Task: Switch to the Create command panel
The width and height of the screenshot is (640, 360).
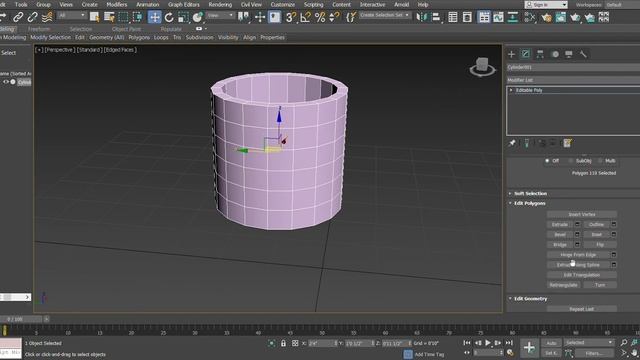Action: point(511,54)
